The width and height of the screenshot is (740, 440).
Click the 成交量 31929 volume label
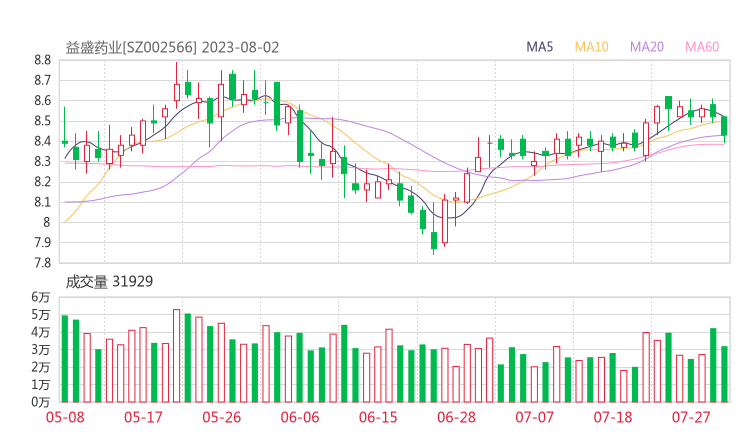pos(109,282)
